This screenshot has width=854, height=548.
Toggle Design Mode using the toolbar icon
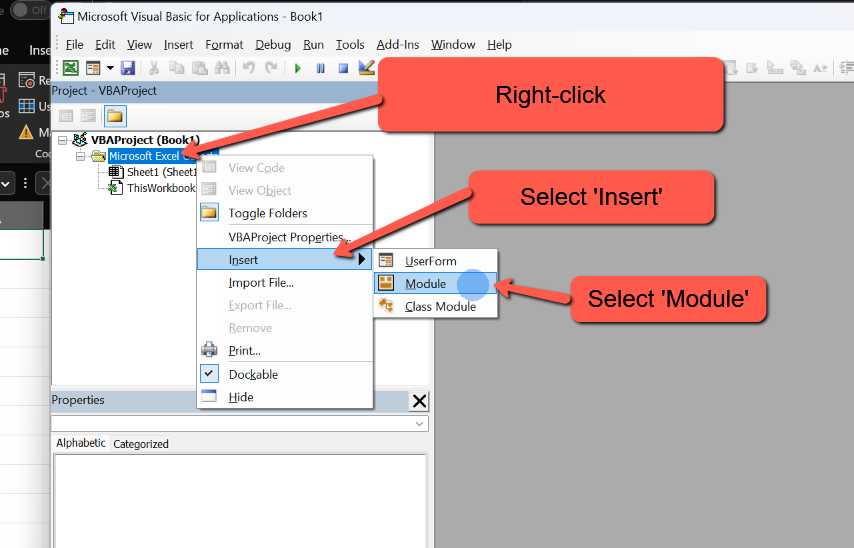pyautogui.click(x=366, y=68)
